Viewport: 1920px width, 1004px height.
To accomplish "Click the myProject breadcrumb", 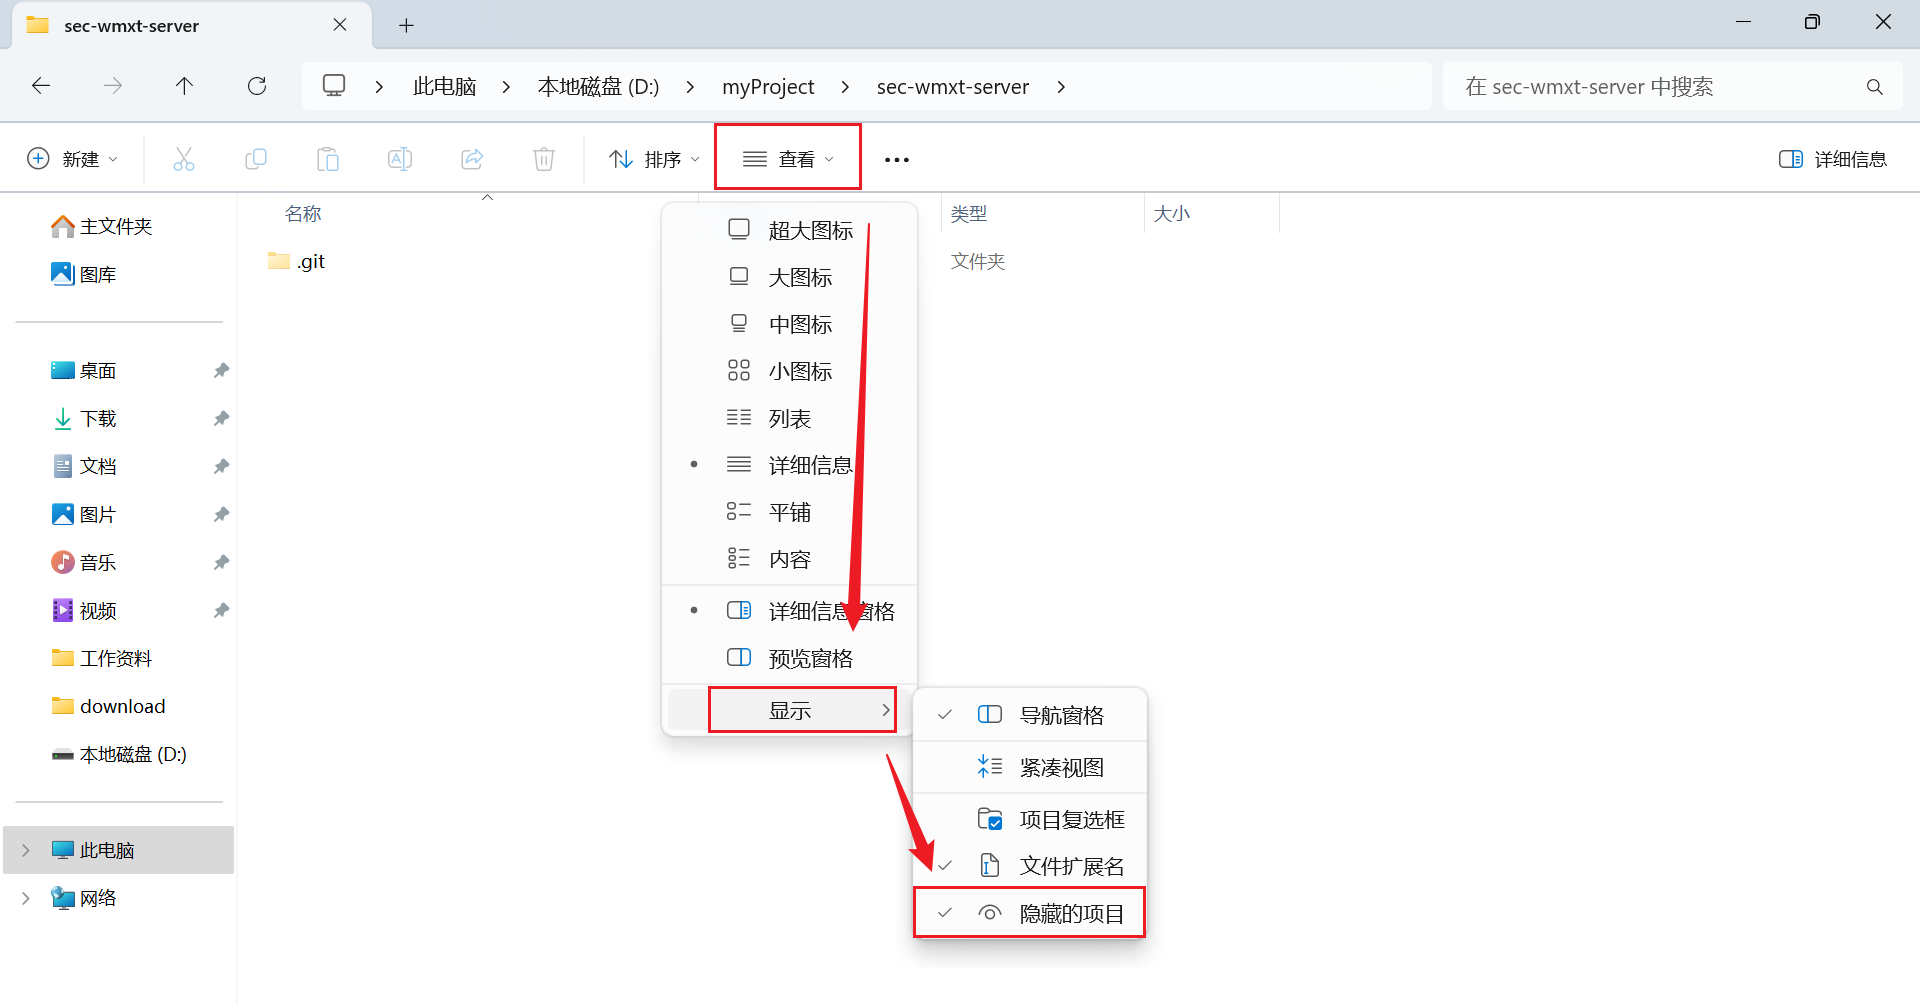I will coord(768,87).
